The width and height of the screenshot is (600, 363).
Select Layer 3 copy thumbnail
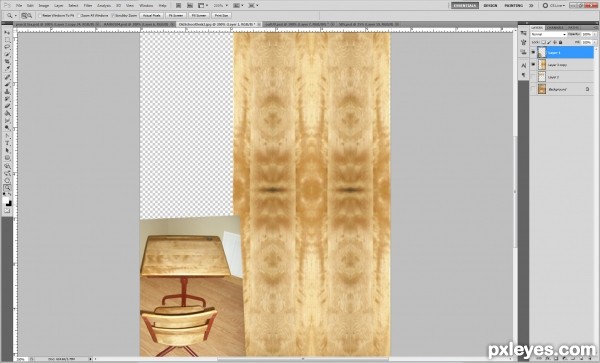tap(542, 65)
